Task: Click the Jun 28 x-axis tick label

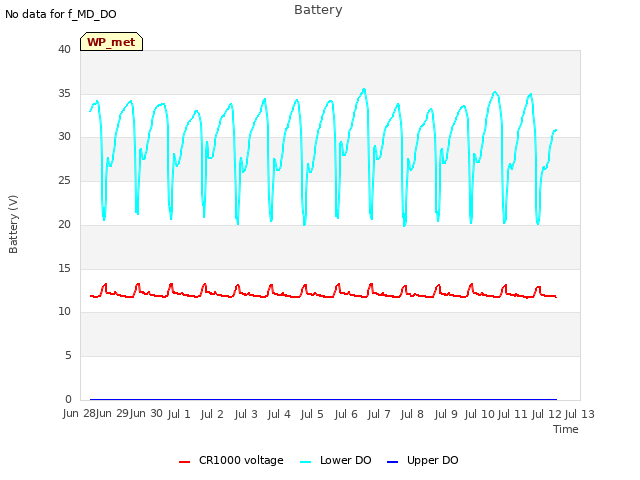Action: (79, 414)
